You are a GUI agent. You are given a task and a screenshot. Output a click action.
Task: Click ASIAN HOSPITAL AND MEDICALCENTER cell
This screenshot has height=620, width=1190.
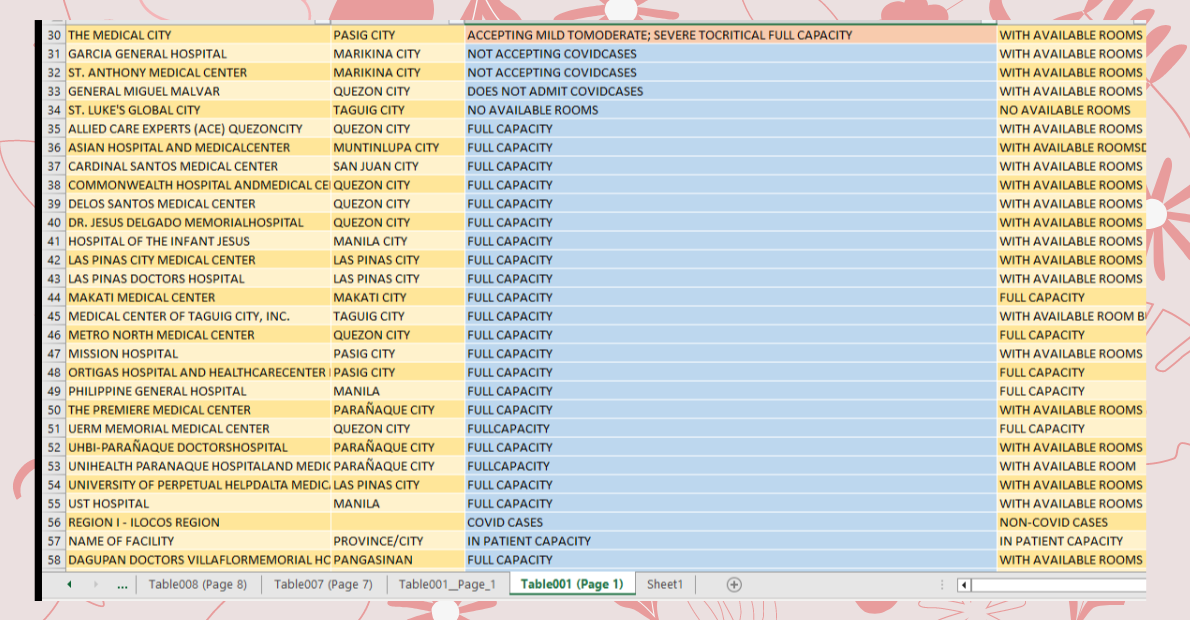tap(198, 147)
